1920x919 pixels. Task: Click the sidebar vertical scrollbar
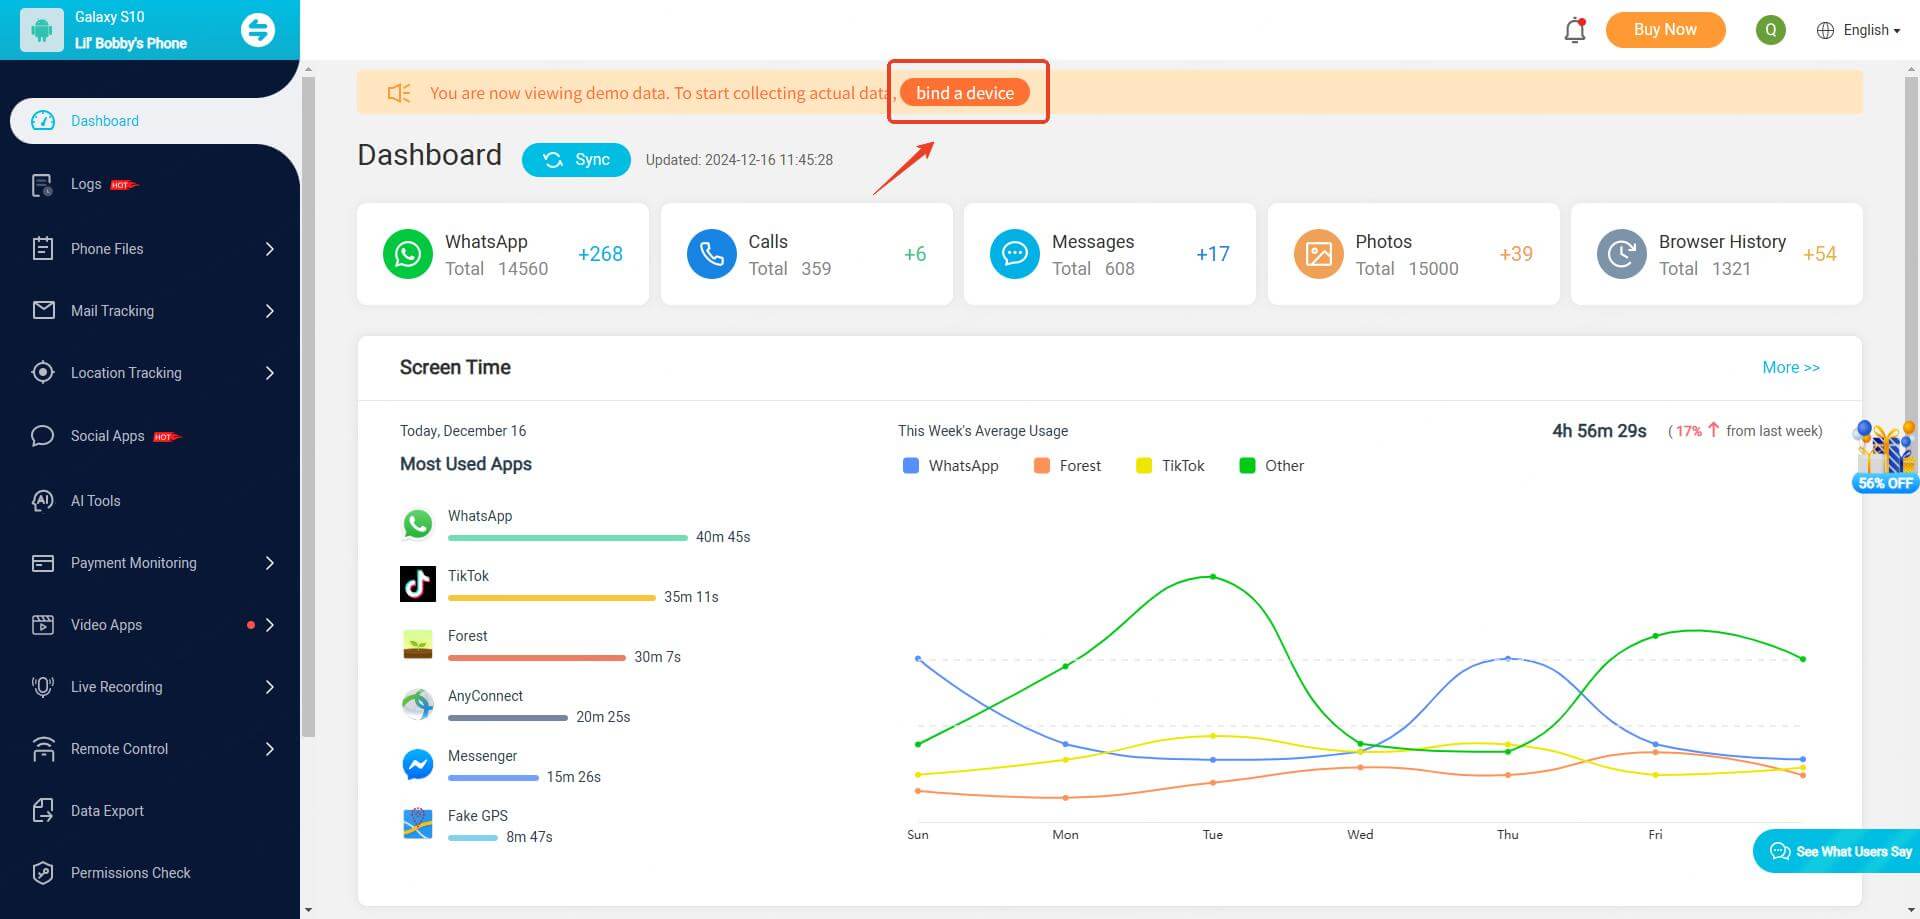pyautogui.click(x=308, y=405)
